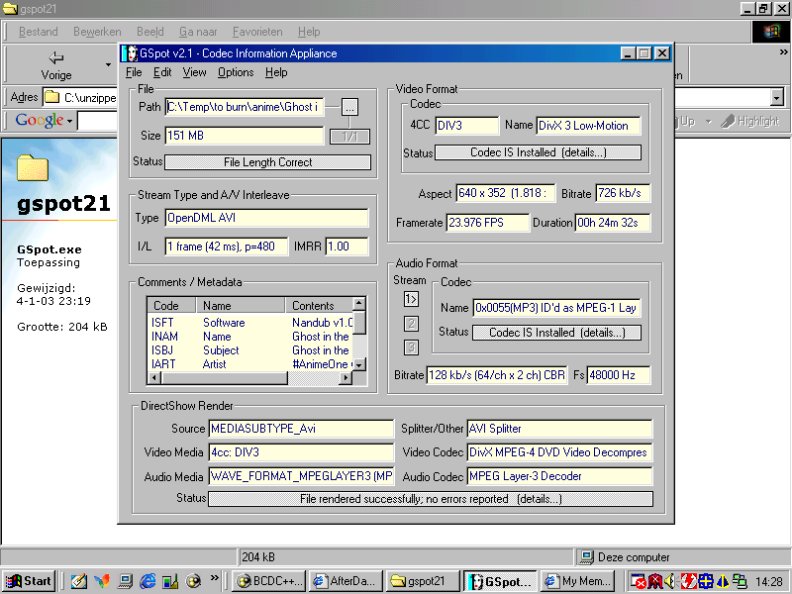Open the Explorer address bar dropdown

pyautogui.click(x=777, y=97)
